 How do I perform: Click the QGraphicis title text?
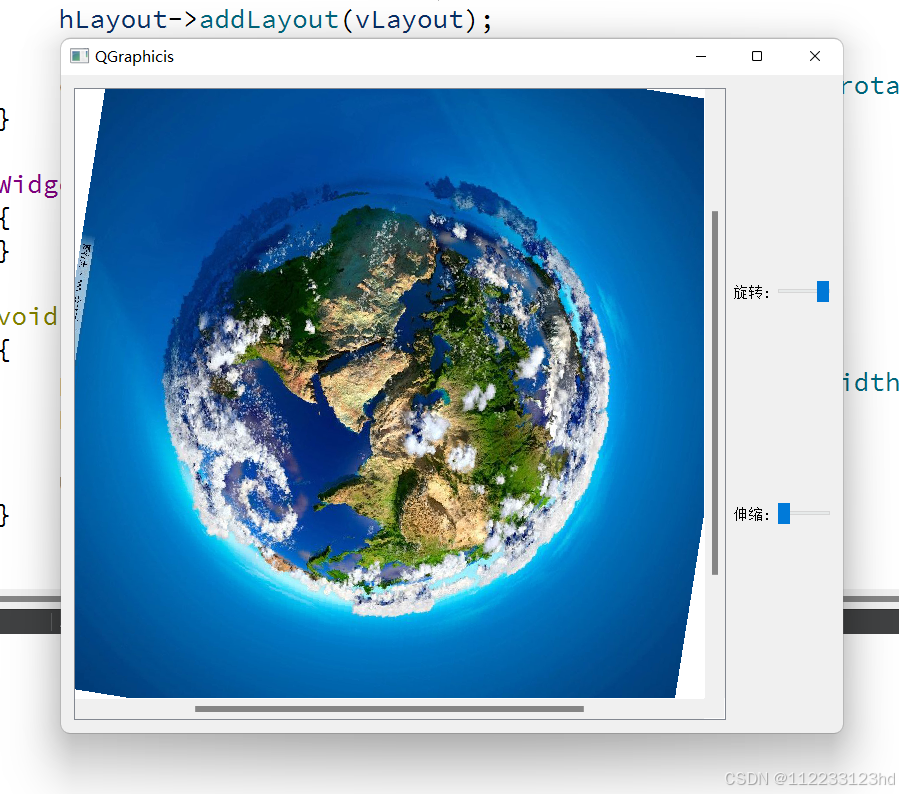[x=134, y=57]
